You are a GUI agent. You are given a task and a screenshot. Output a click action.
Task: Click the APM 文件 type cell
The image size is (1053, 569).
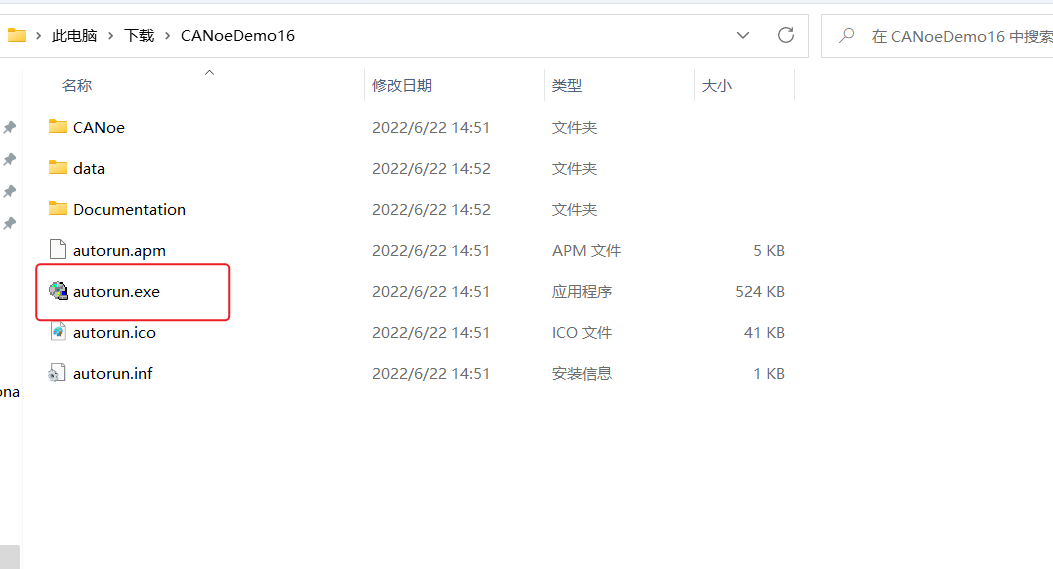586,251
